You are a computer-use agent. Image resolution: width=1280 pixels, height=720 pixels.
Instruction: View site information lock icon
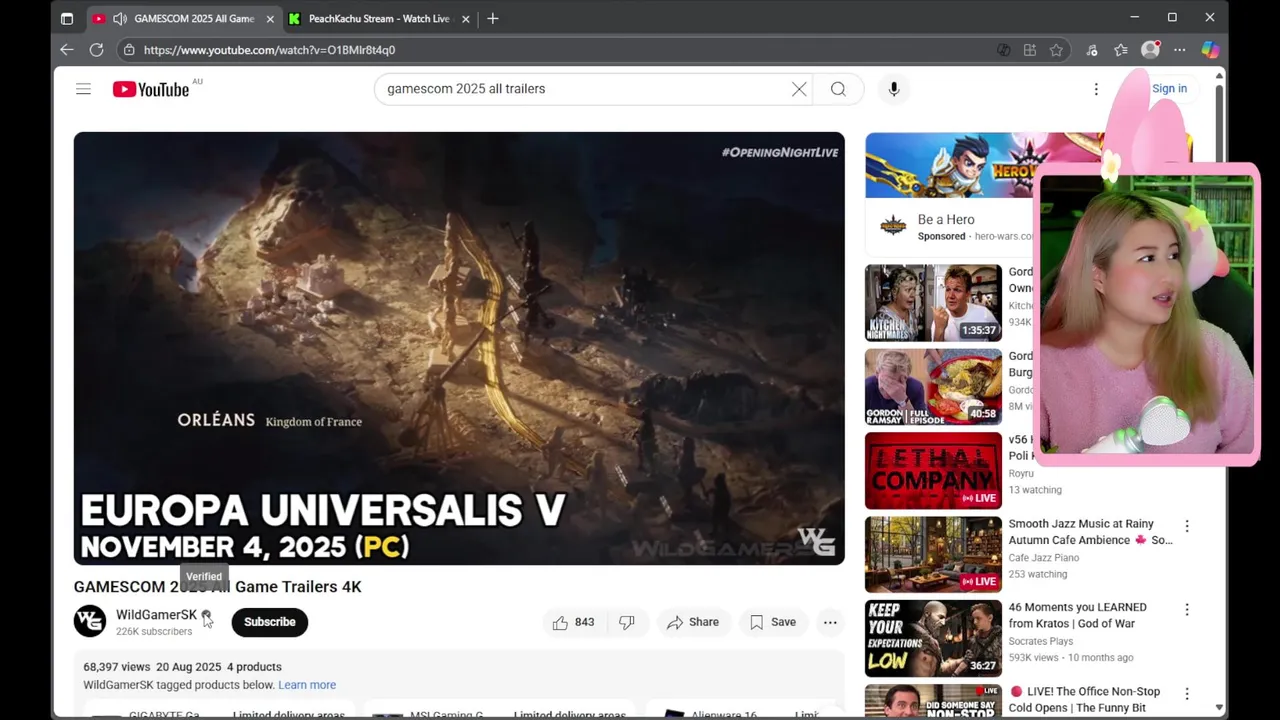pos(129,49)
